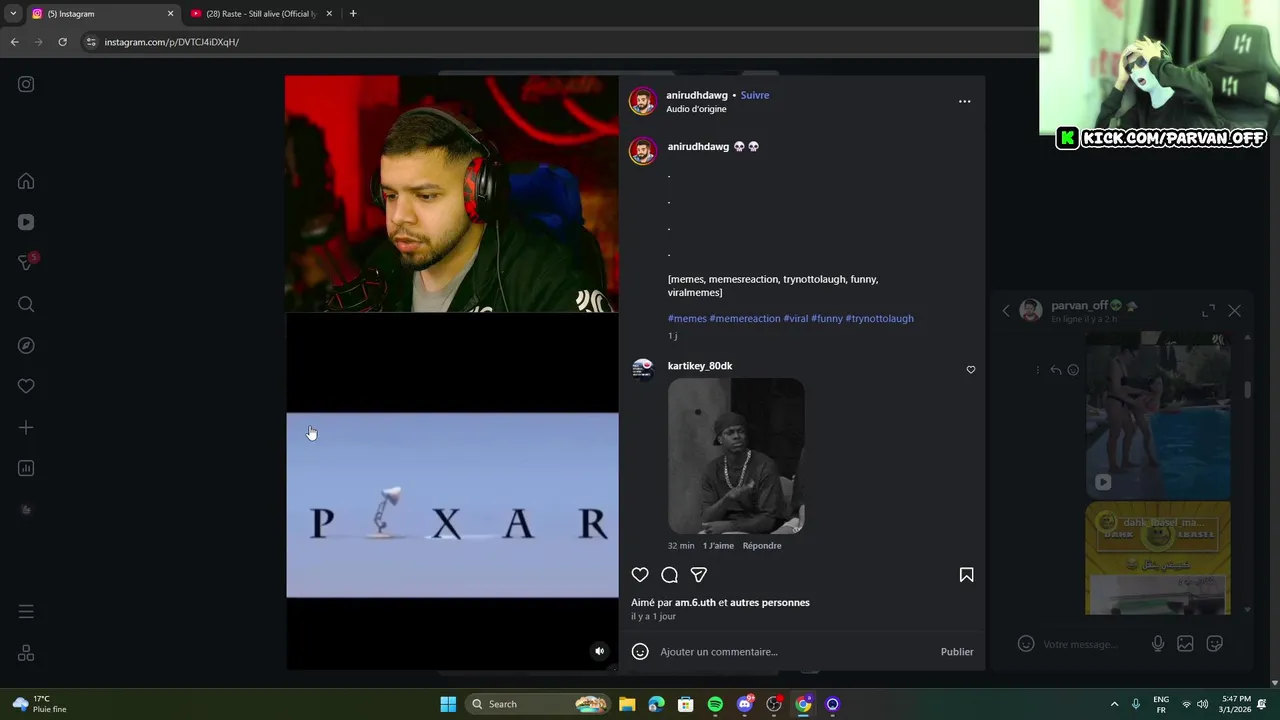
Task: Save the post with the bookmark icon
Action: [x=966, y=575]
